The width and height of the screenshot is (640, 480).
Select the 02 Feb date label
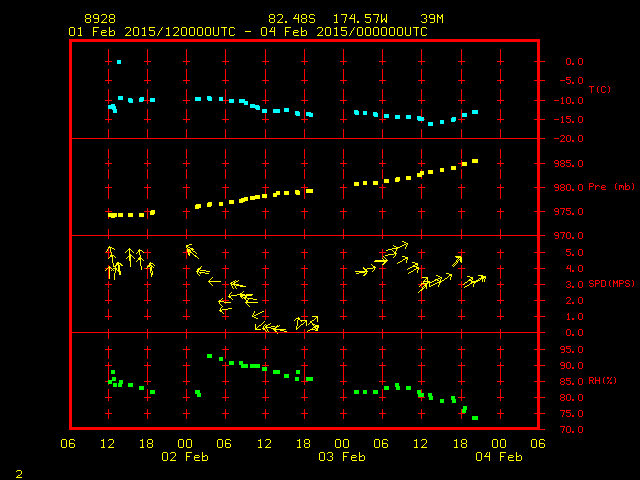point(184,457)
